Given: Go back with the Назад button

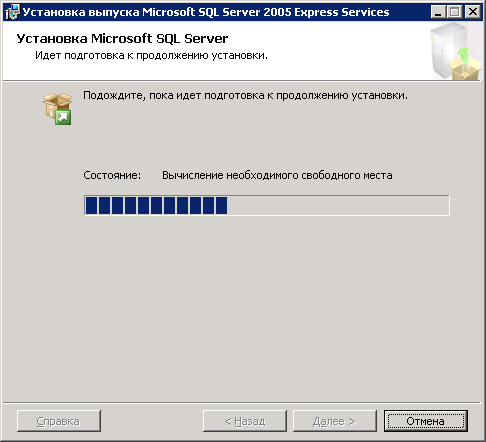Looking at the screenshot, I should pyautogui.click(x=245, y=421).
